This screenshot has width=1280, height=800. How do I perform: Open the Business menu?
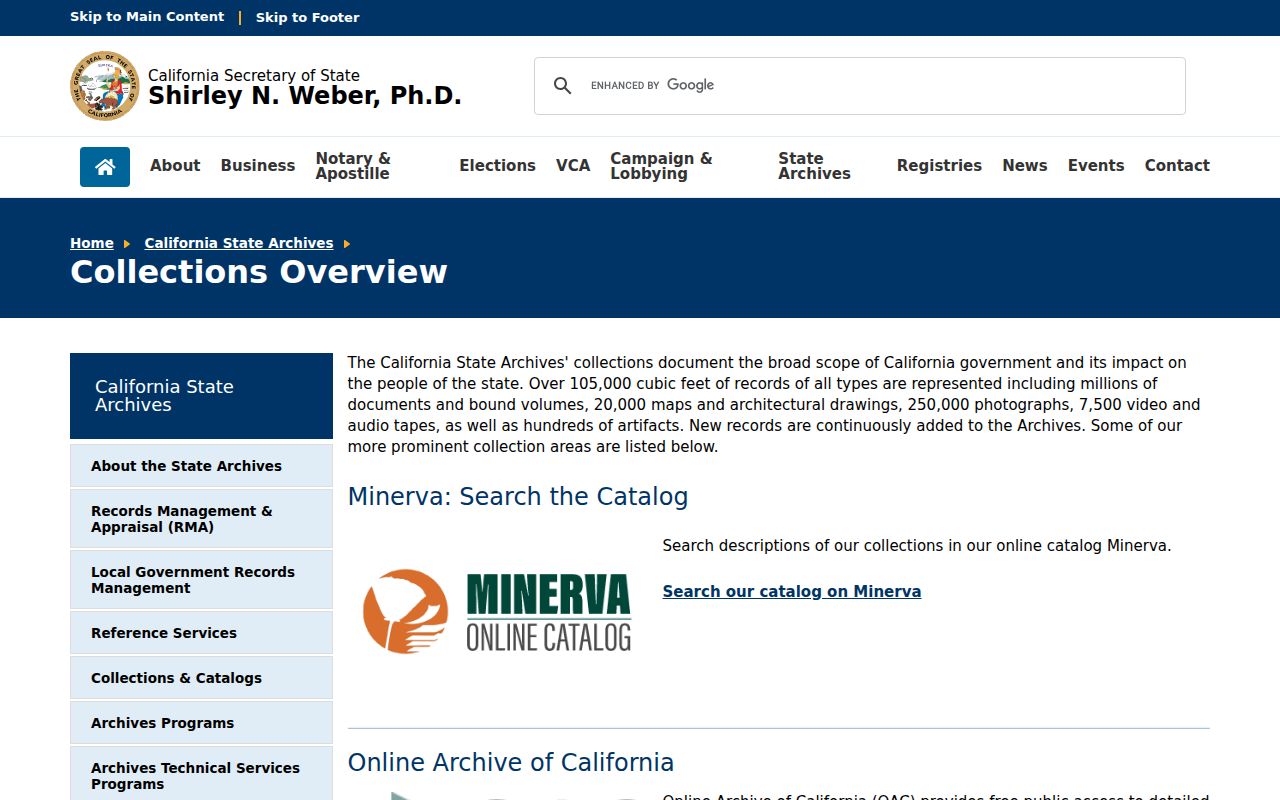[x=258, y=166]
